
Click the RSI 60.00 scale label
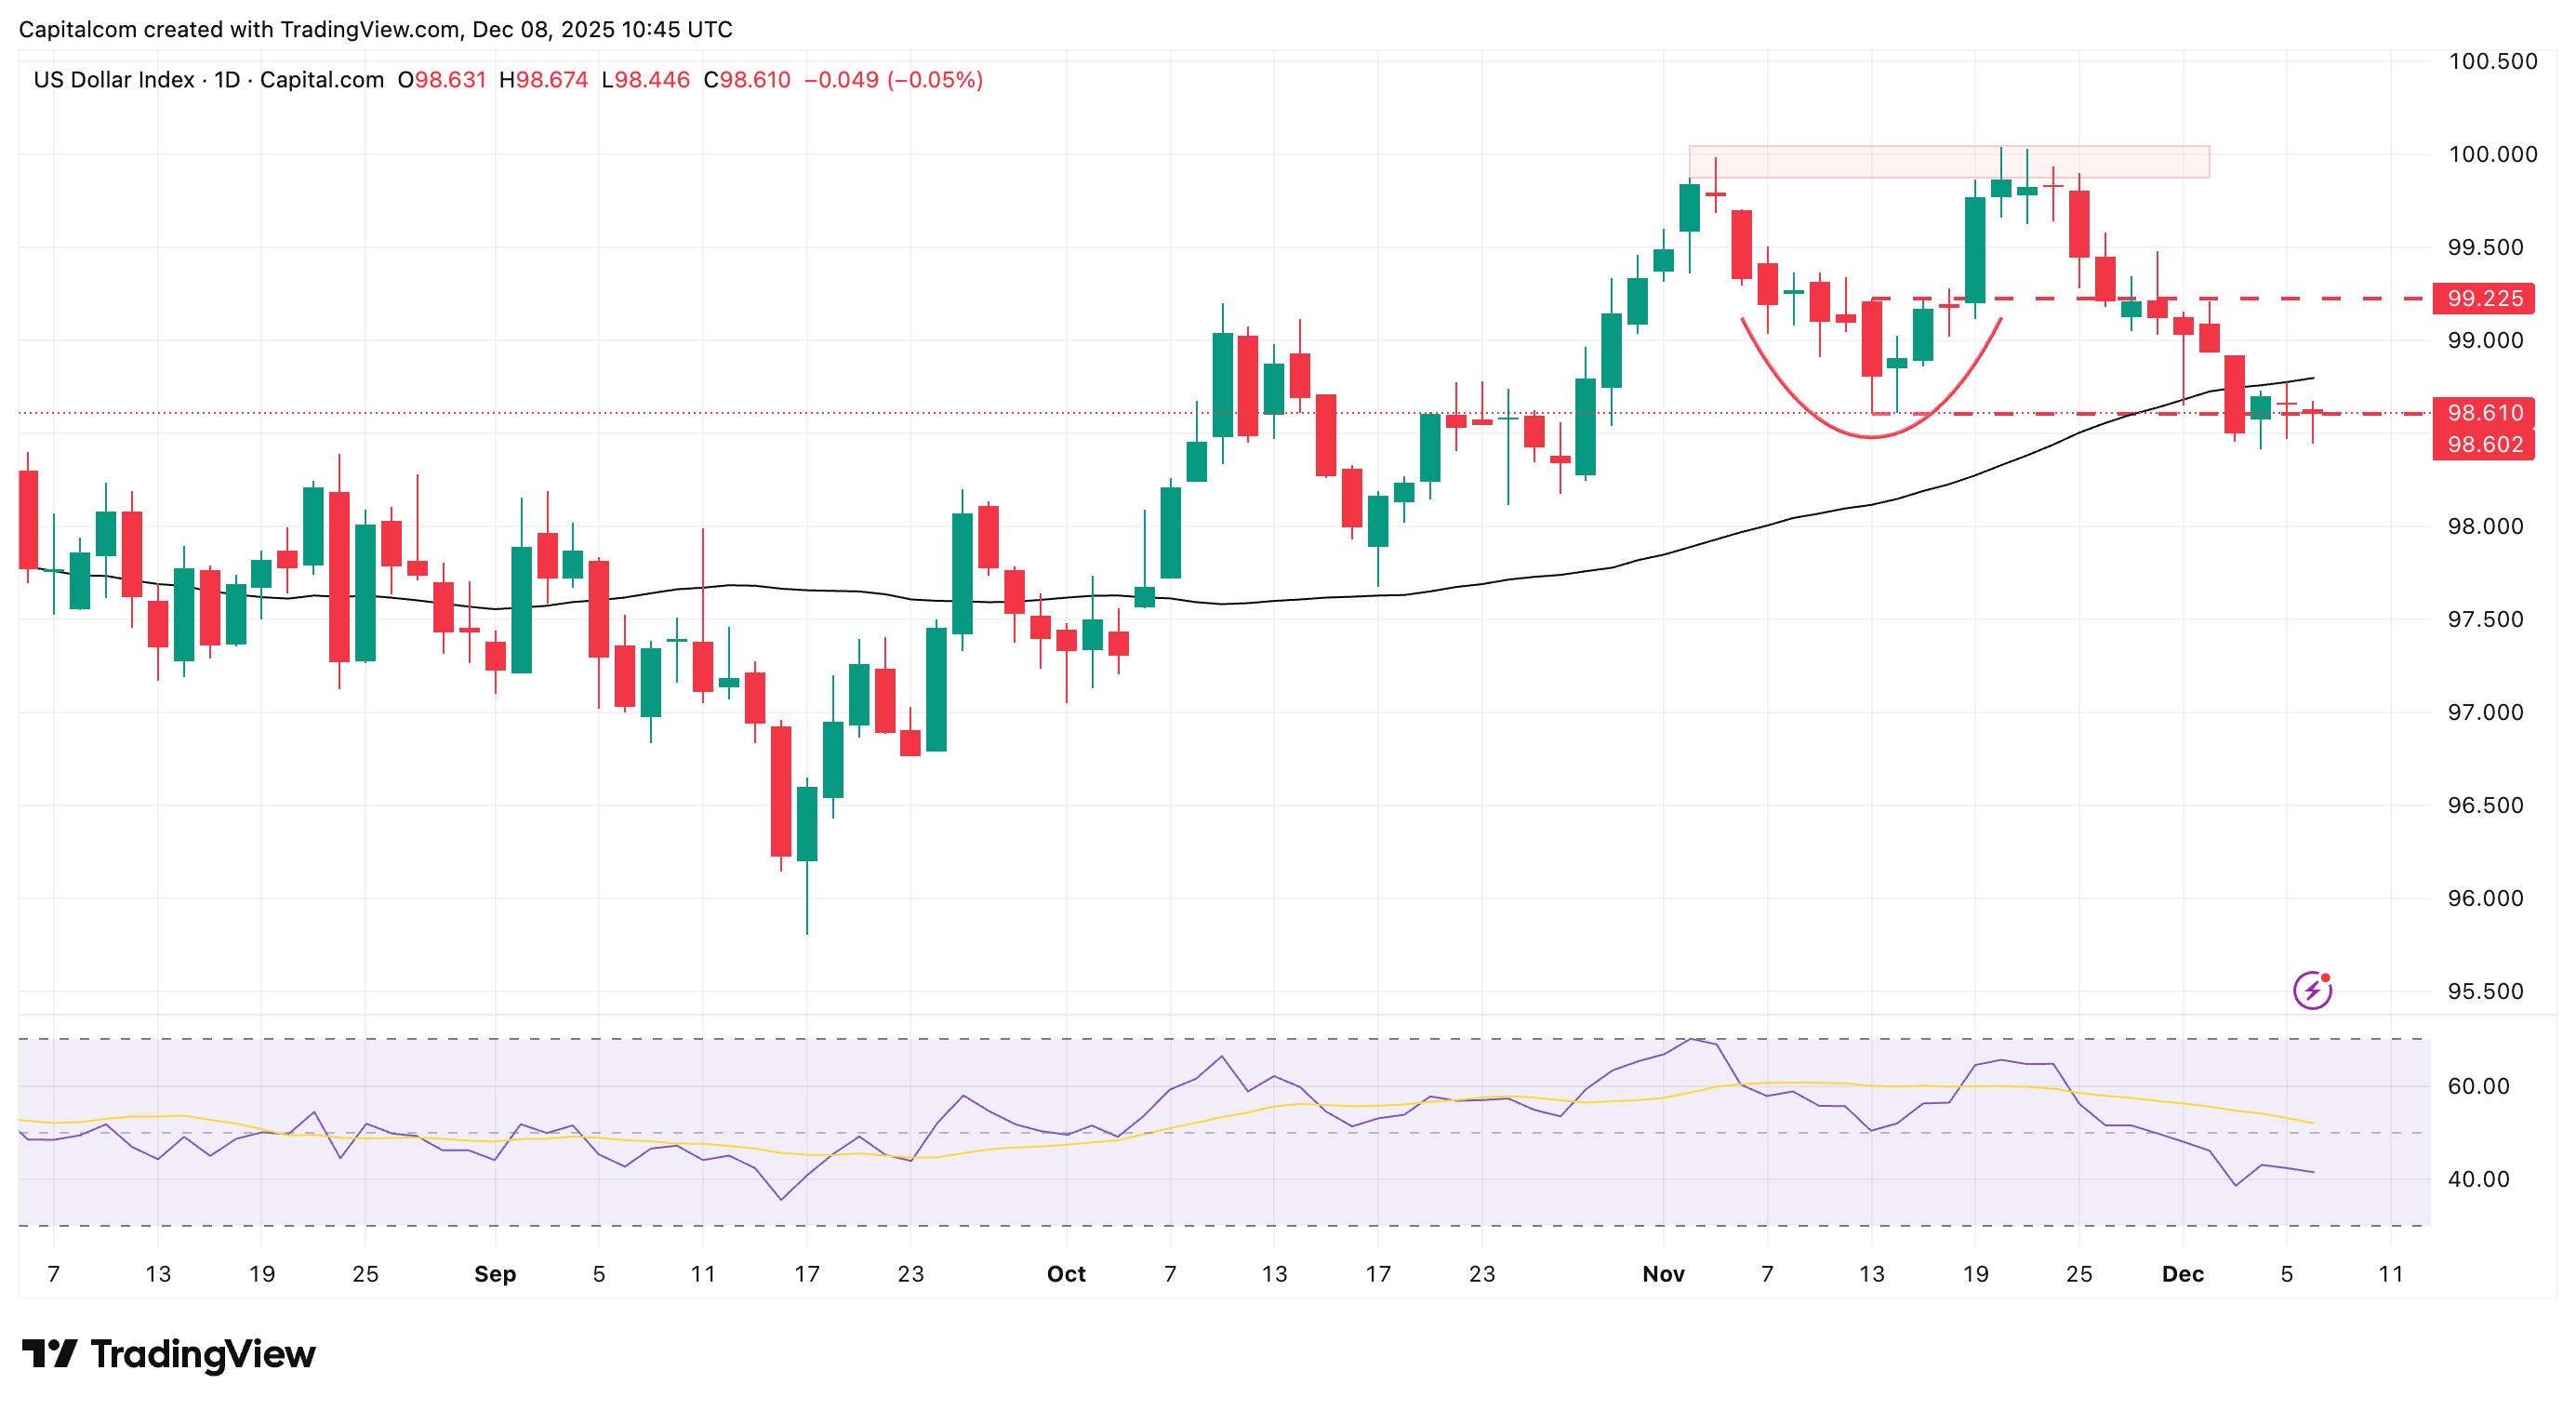2478,1086
